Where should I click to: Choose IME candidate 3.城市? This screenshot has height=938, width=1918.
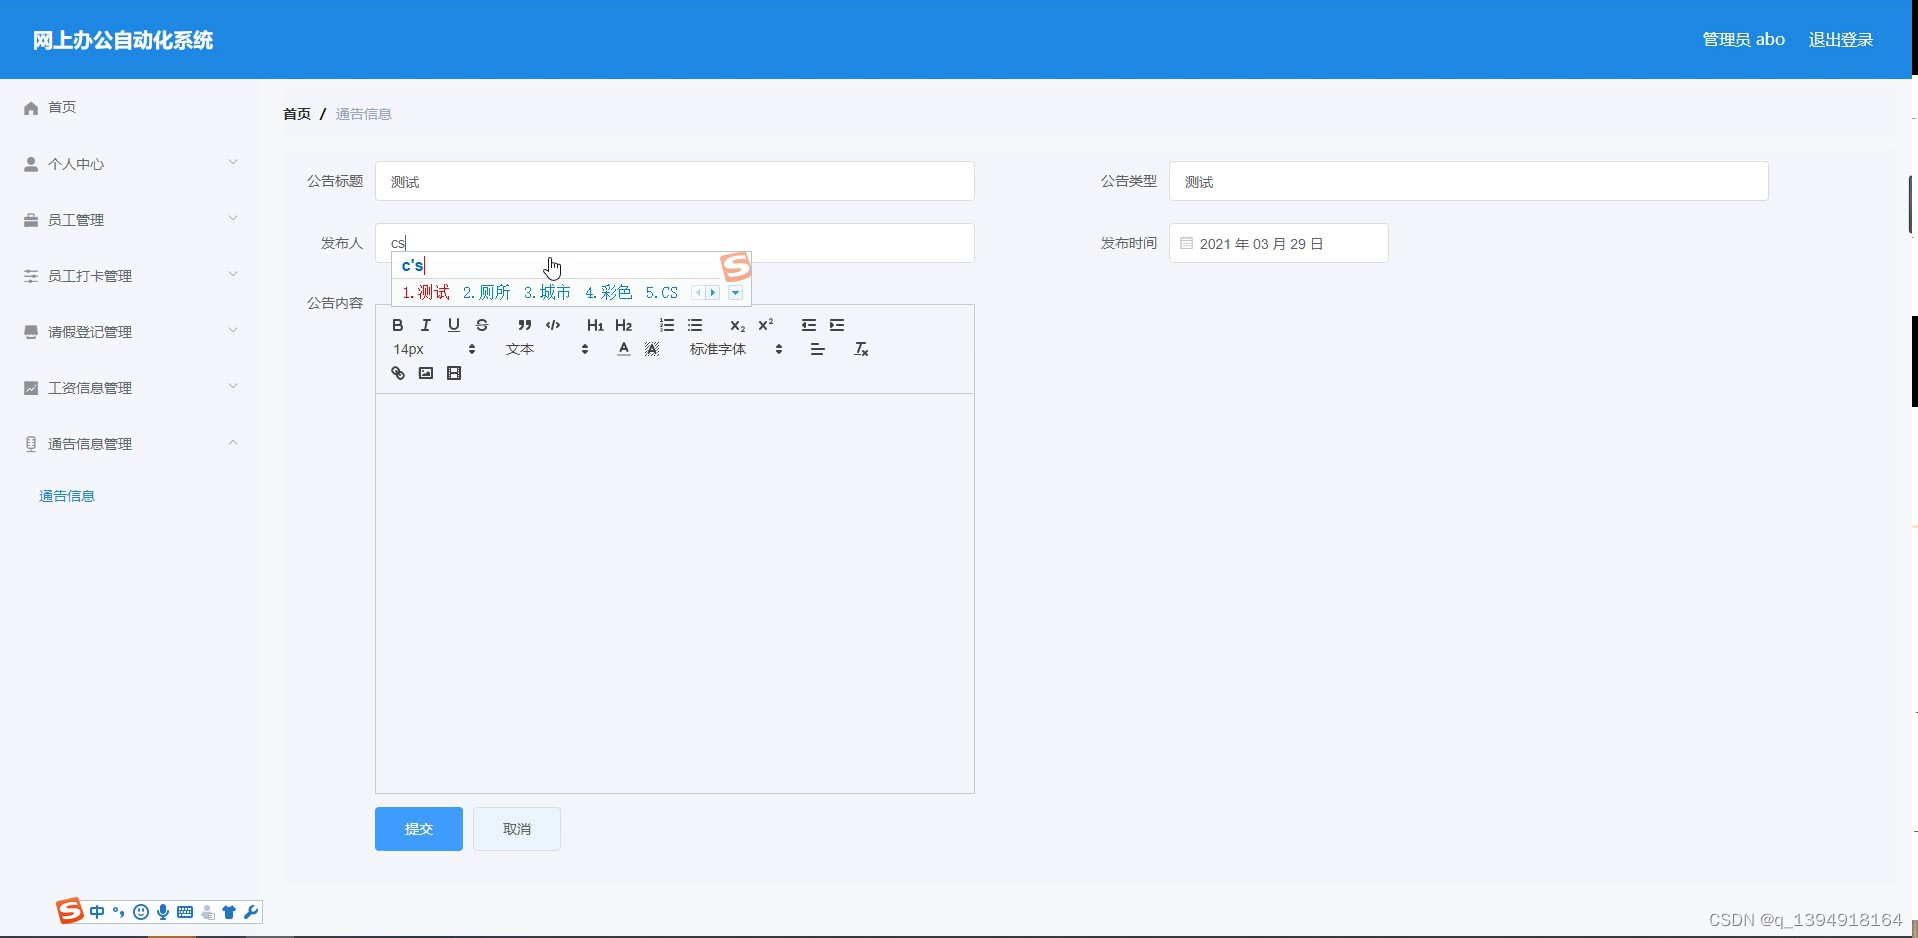[x=547, y=292]
